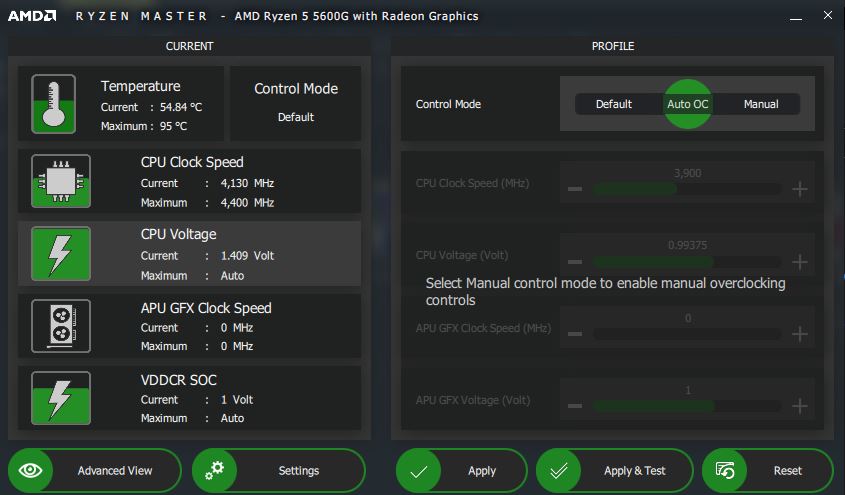Select the CPU Voltage row in Current panel

190,254
